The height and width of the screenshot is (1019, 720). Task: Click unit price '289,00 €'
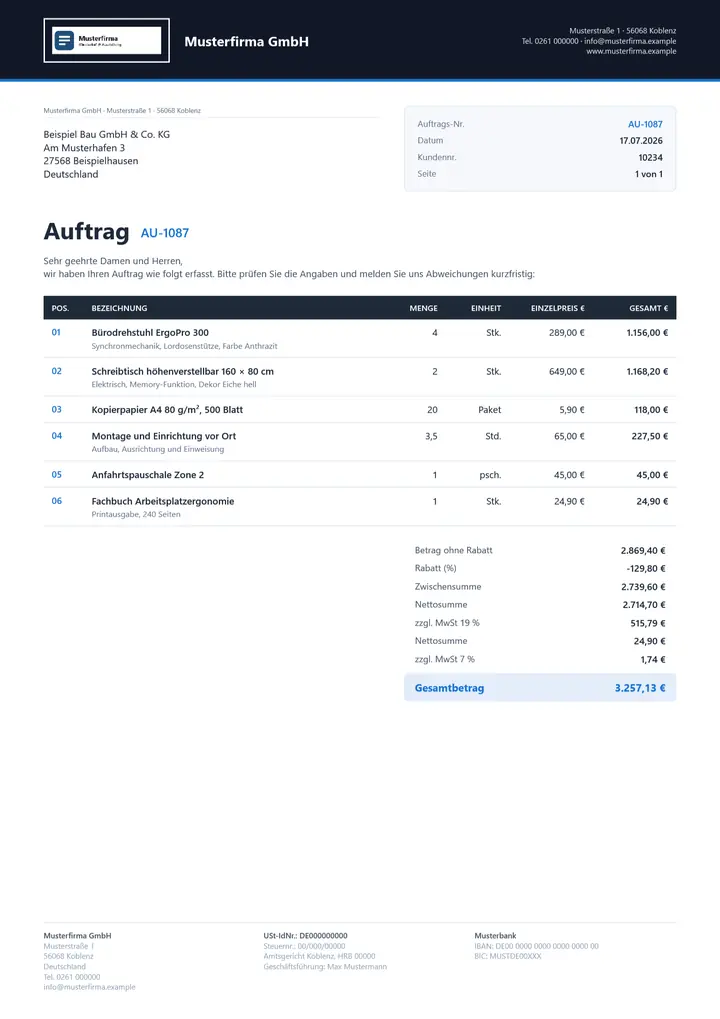coord(567,333)
